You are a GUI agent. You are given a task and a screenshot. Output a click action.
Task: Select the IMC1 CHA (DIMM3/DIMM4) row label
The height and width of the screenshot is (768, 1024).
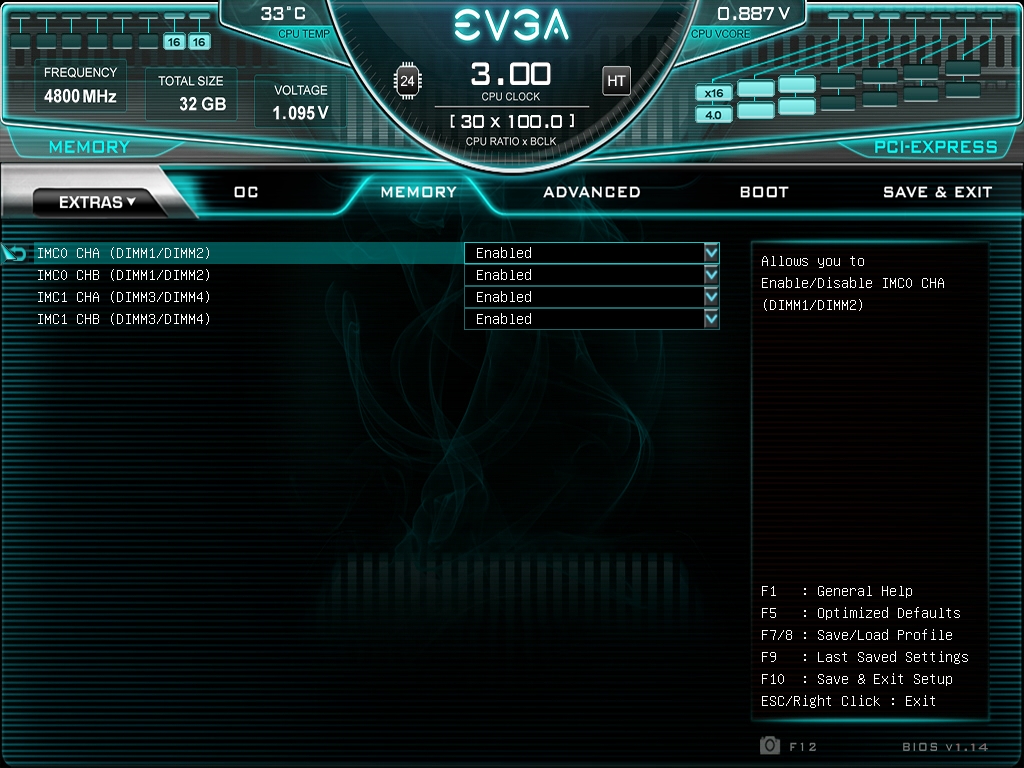point(124,297)
